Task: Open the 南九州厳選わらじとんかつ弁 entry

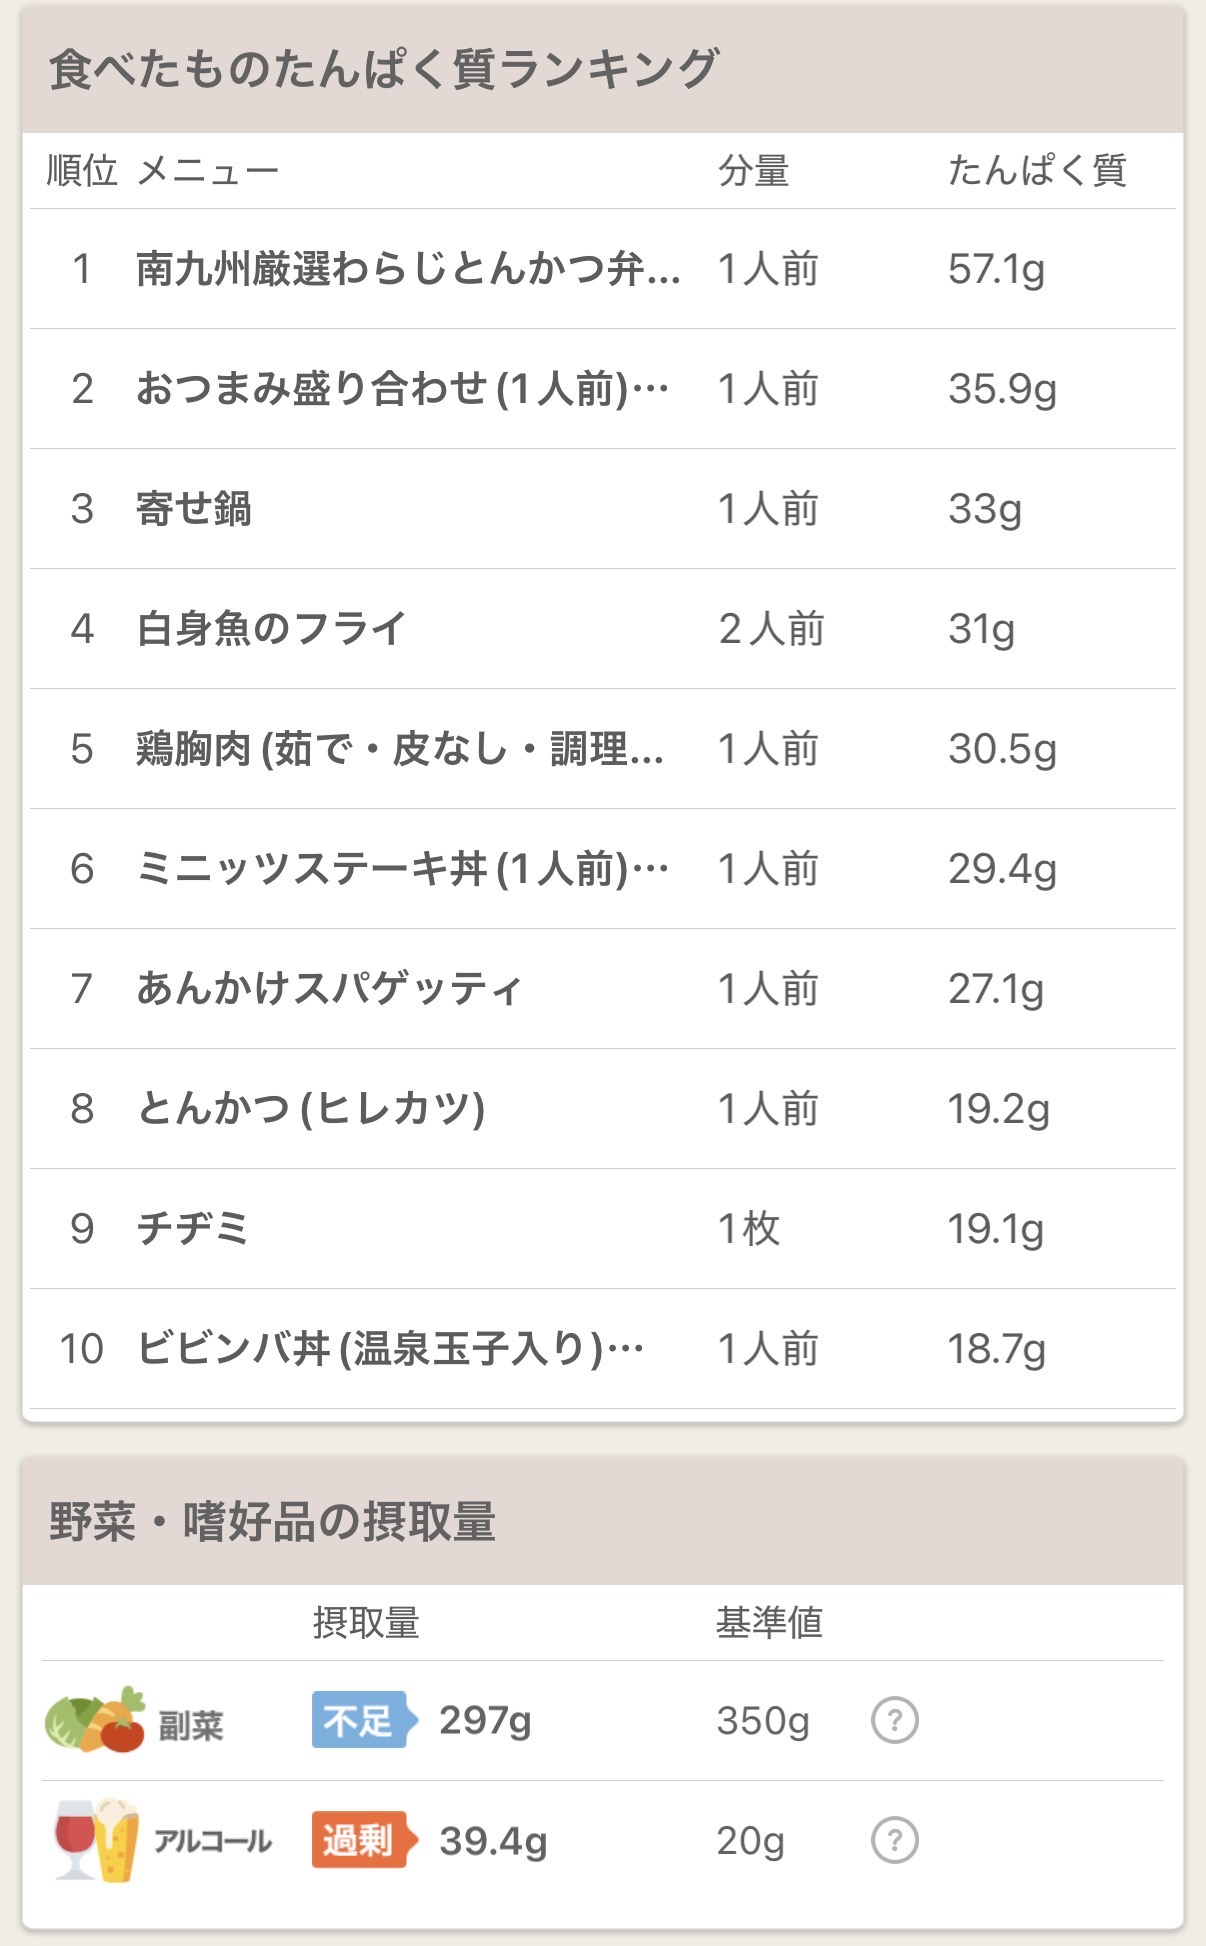Action: 408,269
